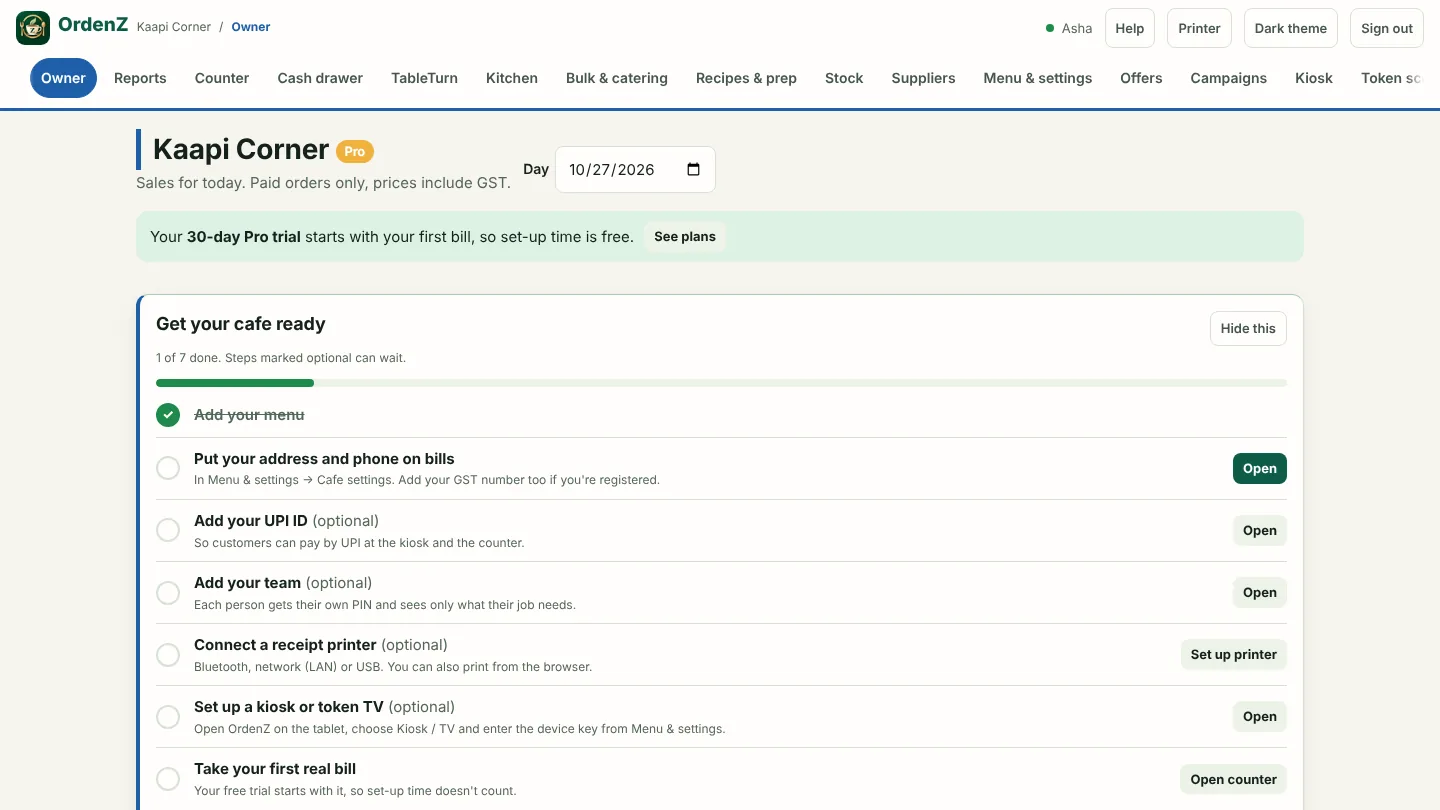Open the date picker calendar icon
The image size is (1440, 810).
[x=694, y=169]
